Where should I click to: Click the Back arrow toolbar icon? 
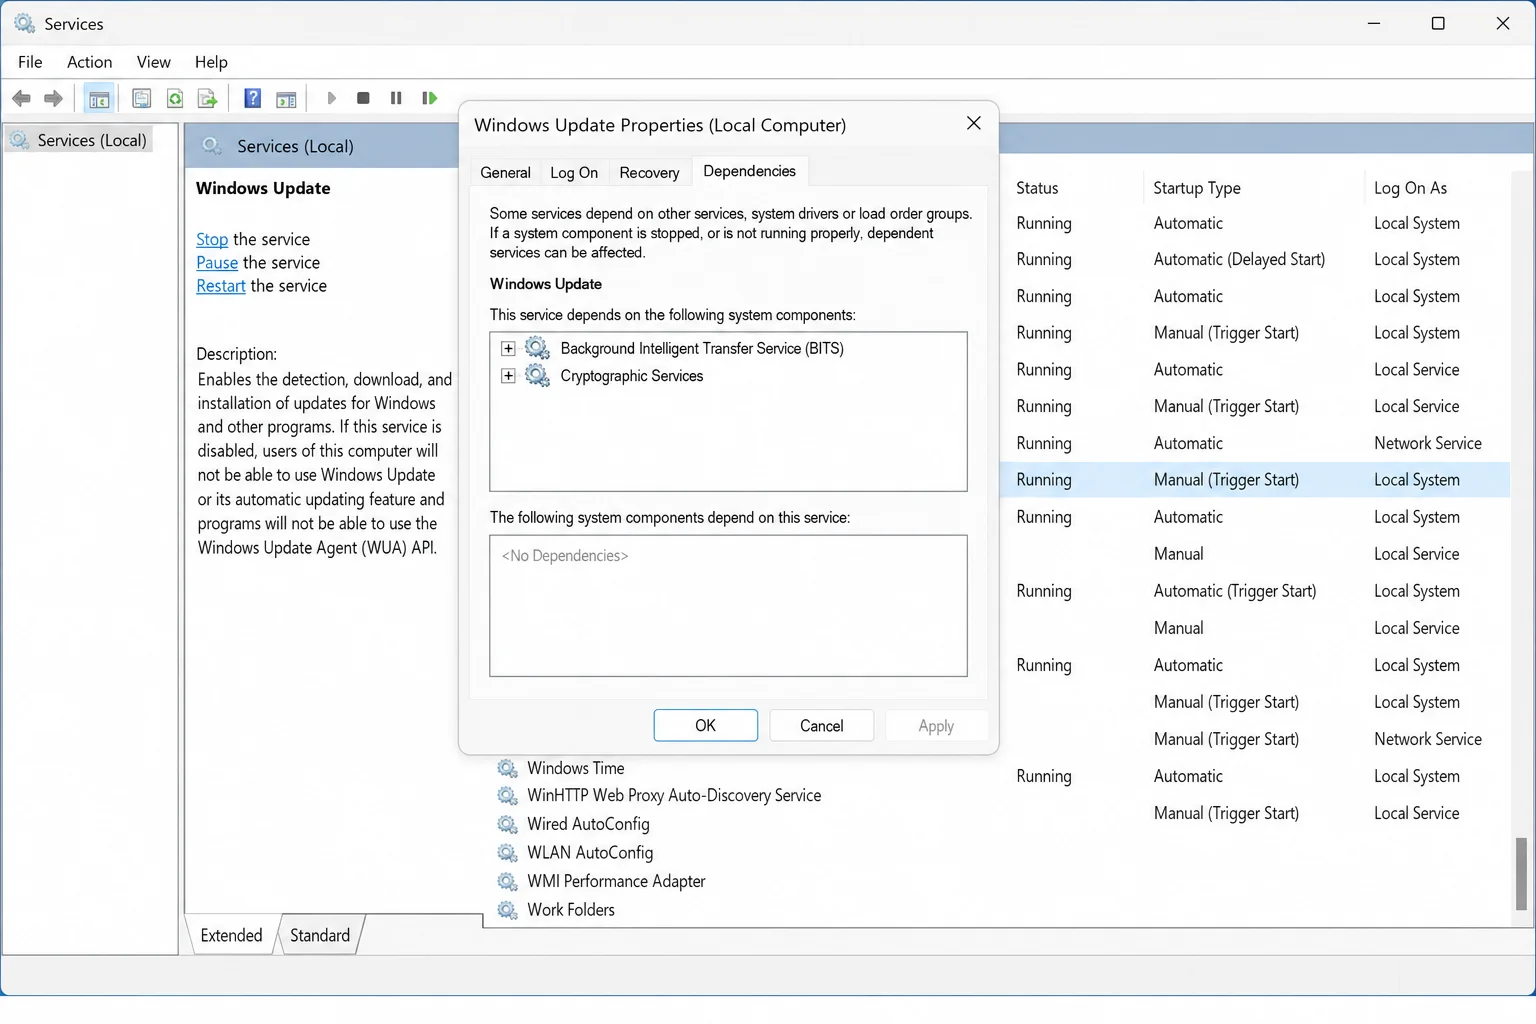[21, 98]
